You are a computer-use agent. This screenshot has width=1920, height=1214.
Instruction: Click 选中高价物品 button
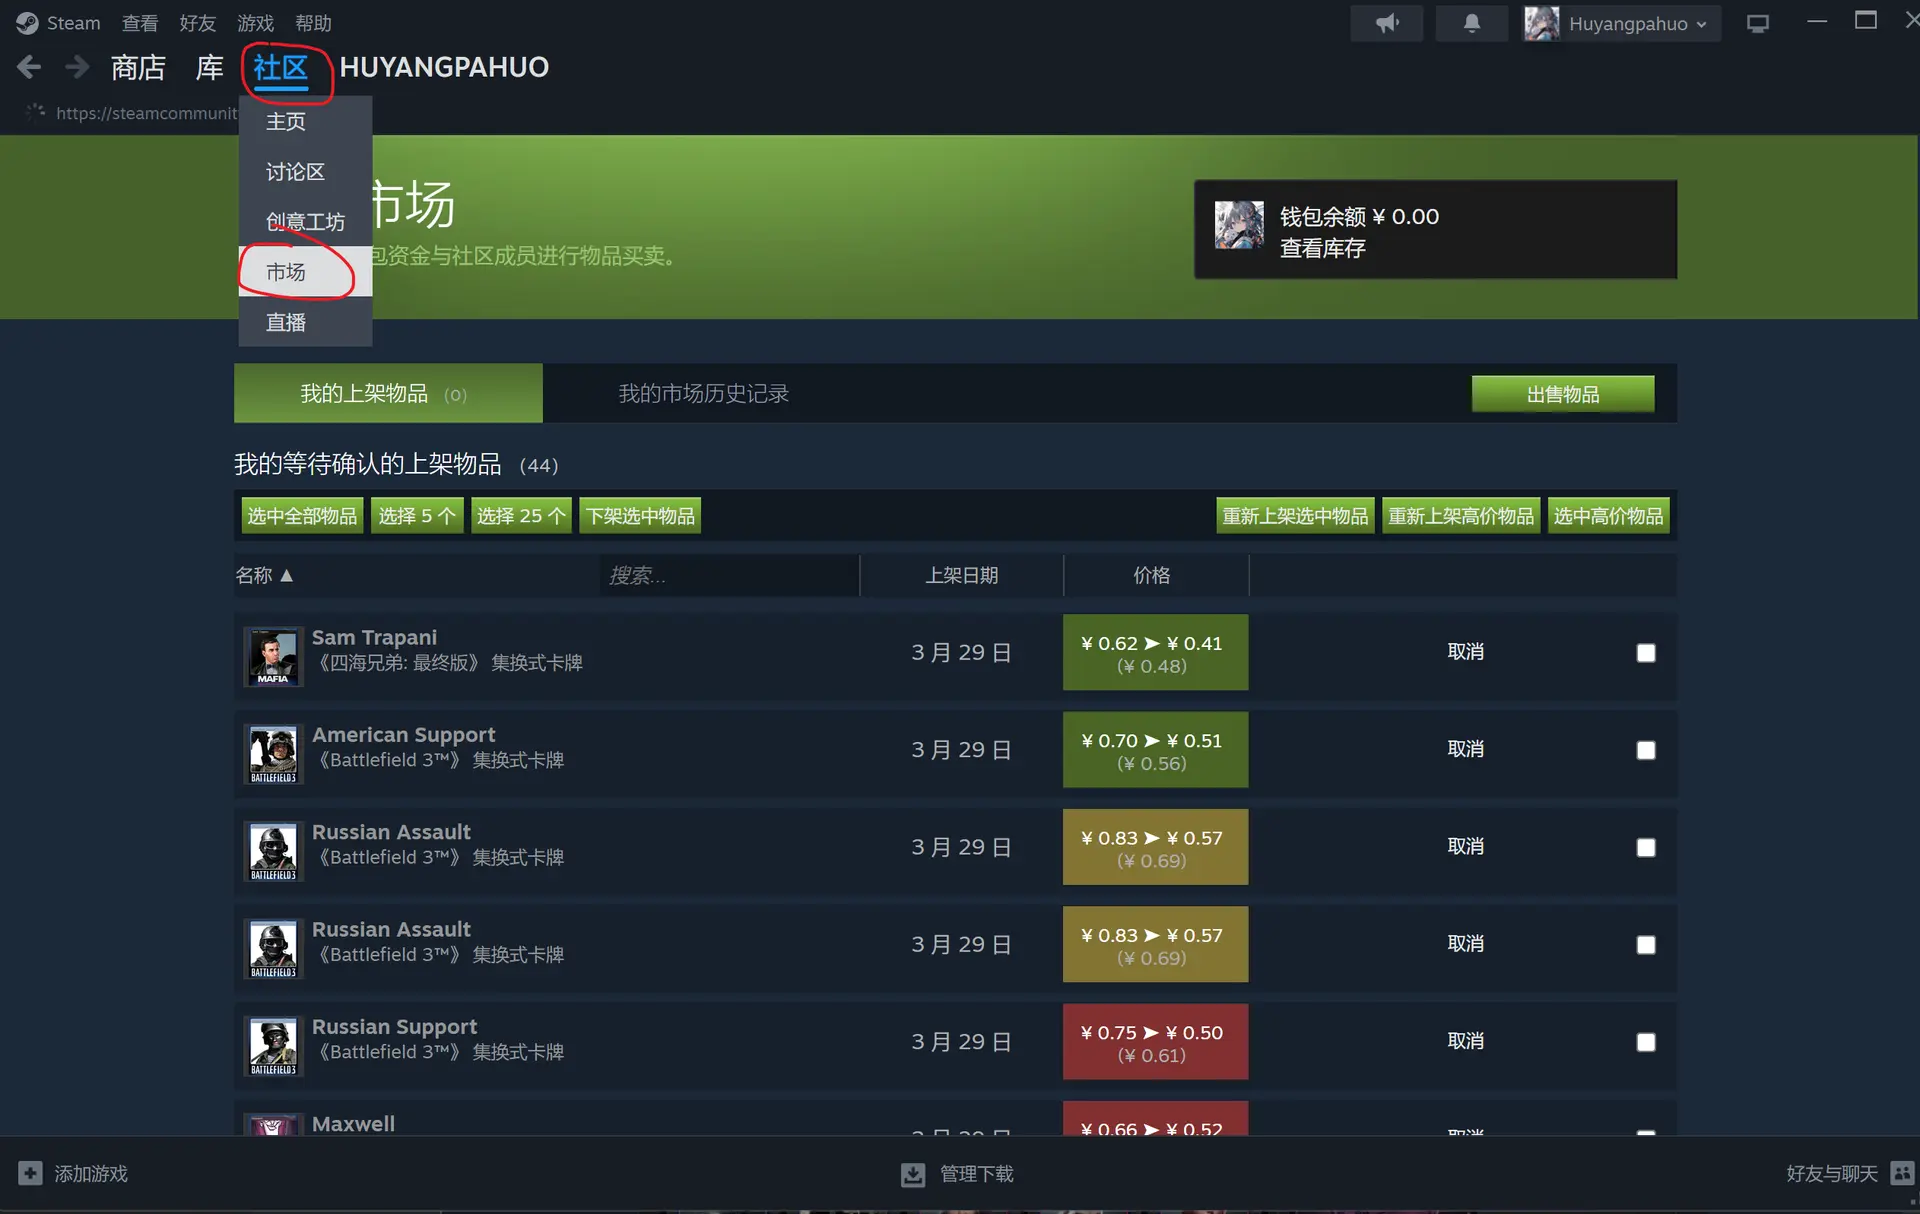(x=1609, y=516)
